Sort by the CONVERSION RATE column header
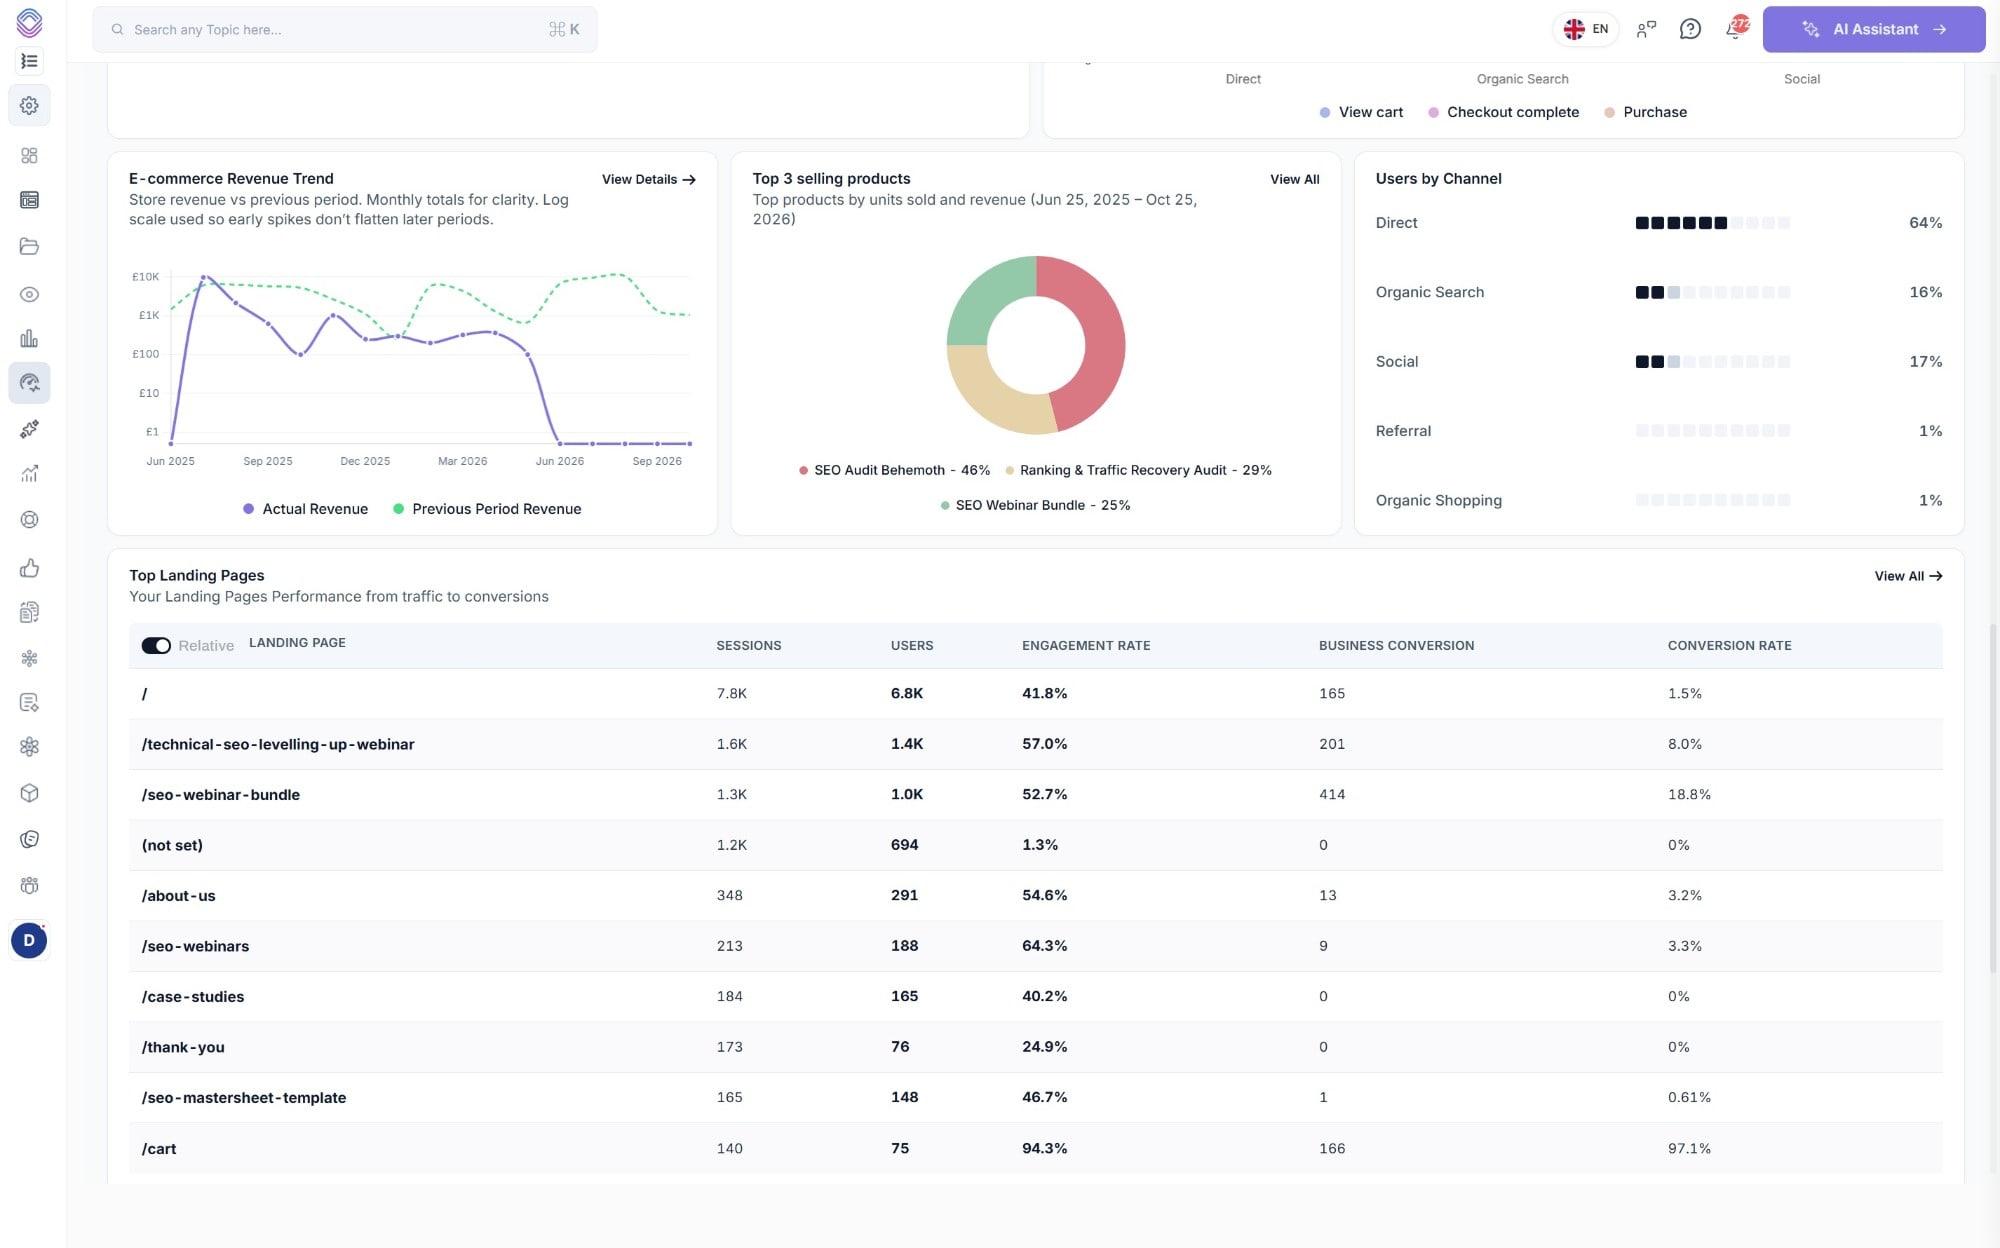This screenshot has height=1248, width=2000. [x=1729, y=646]
